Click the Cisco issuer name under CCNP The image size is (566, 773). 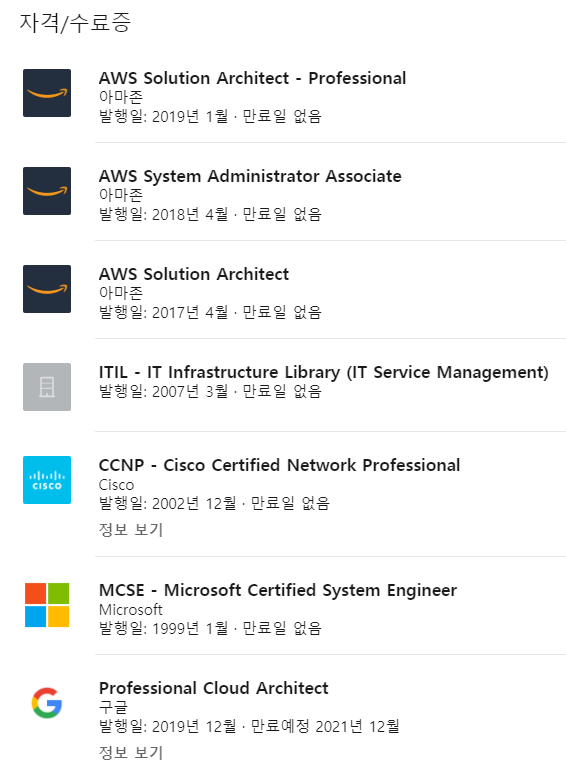click(116, 485)
